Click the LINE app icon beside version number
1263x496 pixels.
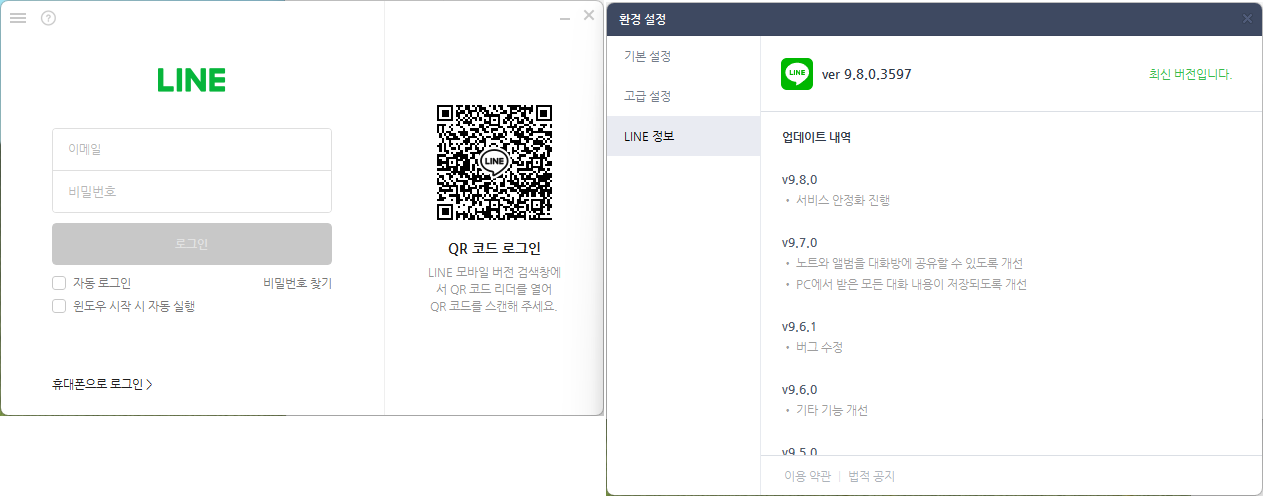point(797,74)
